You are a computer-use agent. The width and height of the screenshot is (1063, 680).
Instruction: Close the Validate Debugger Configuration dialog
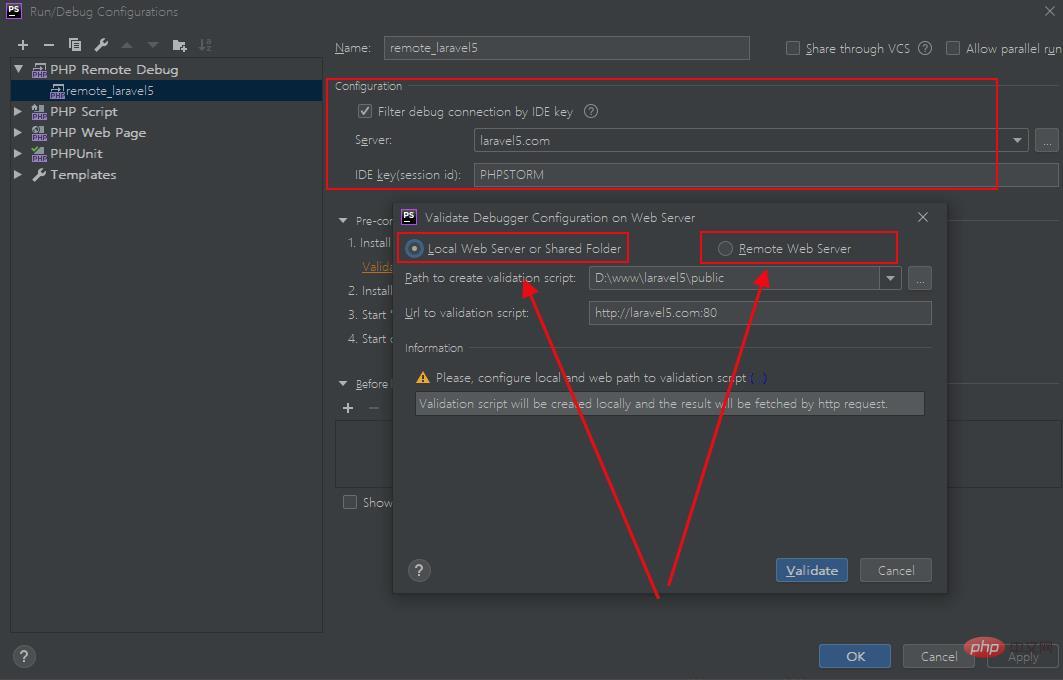pos(923,217)
